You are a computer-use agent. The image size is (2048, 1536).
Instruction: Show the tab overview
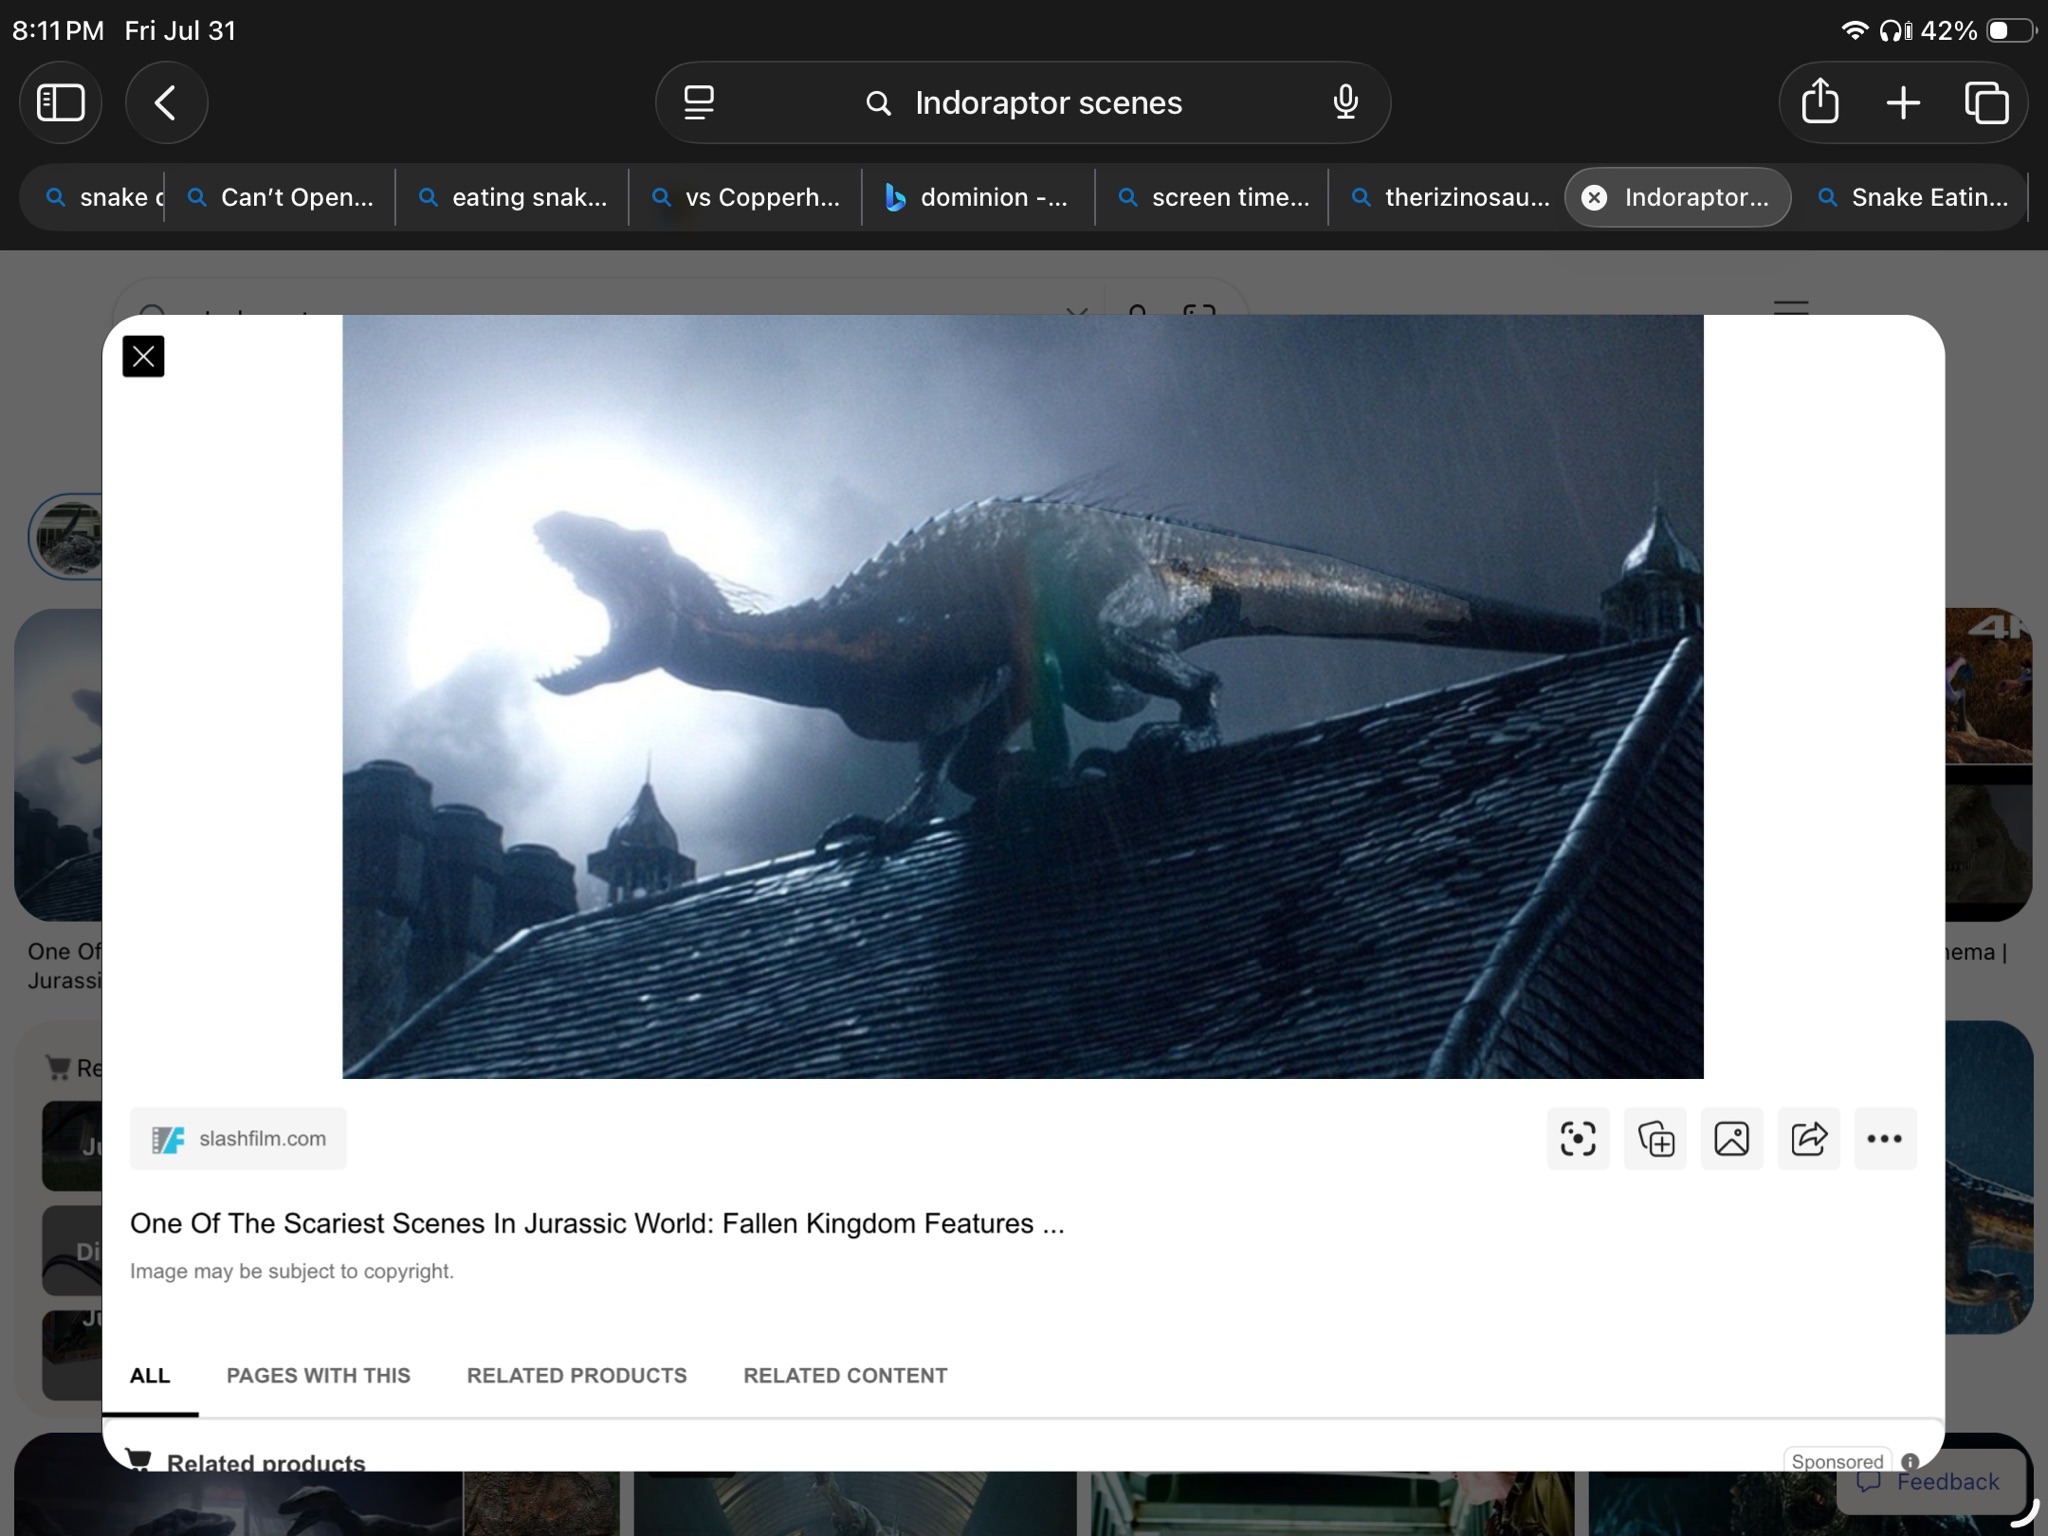click(1986, 102)
